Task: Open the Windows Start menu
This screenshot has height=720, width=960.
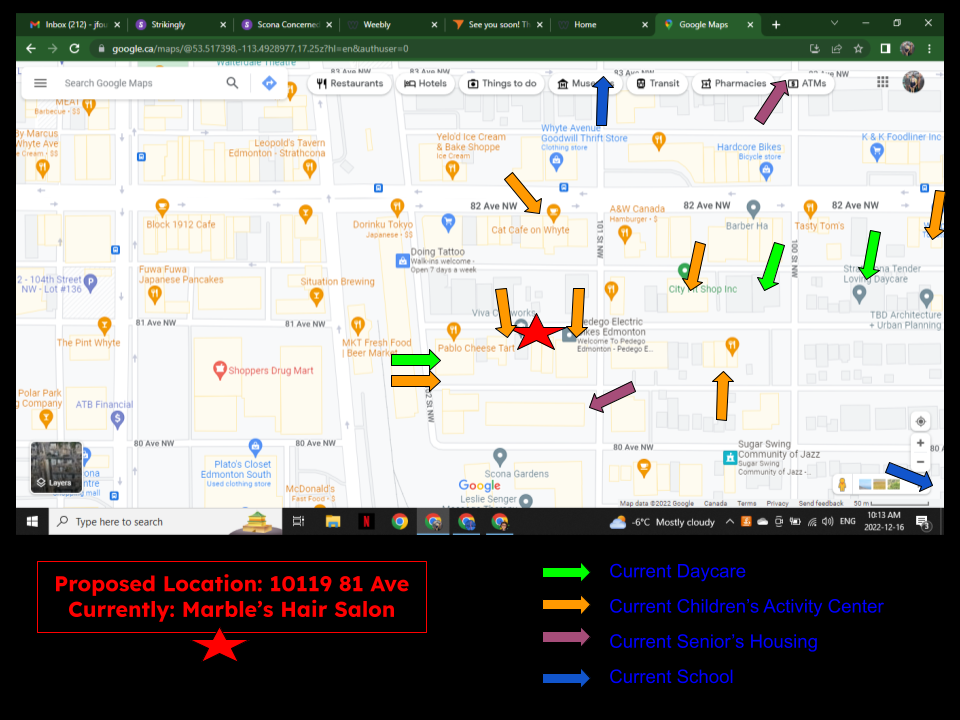Action: [x=32, y=522]
